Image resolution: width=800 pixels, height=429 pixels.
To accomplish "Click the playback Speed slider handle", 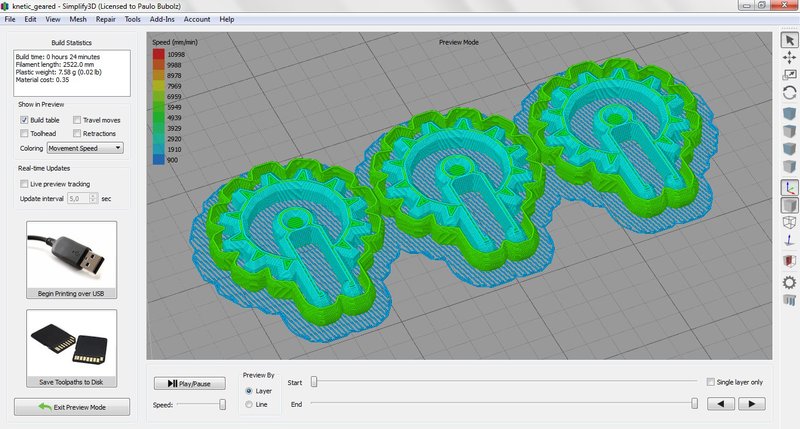I will coord(222,405).
